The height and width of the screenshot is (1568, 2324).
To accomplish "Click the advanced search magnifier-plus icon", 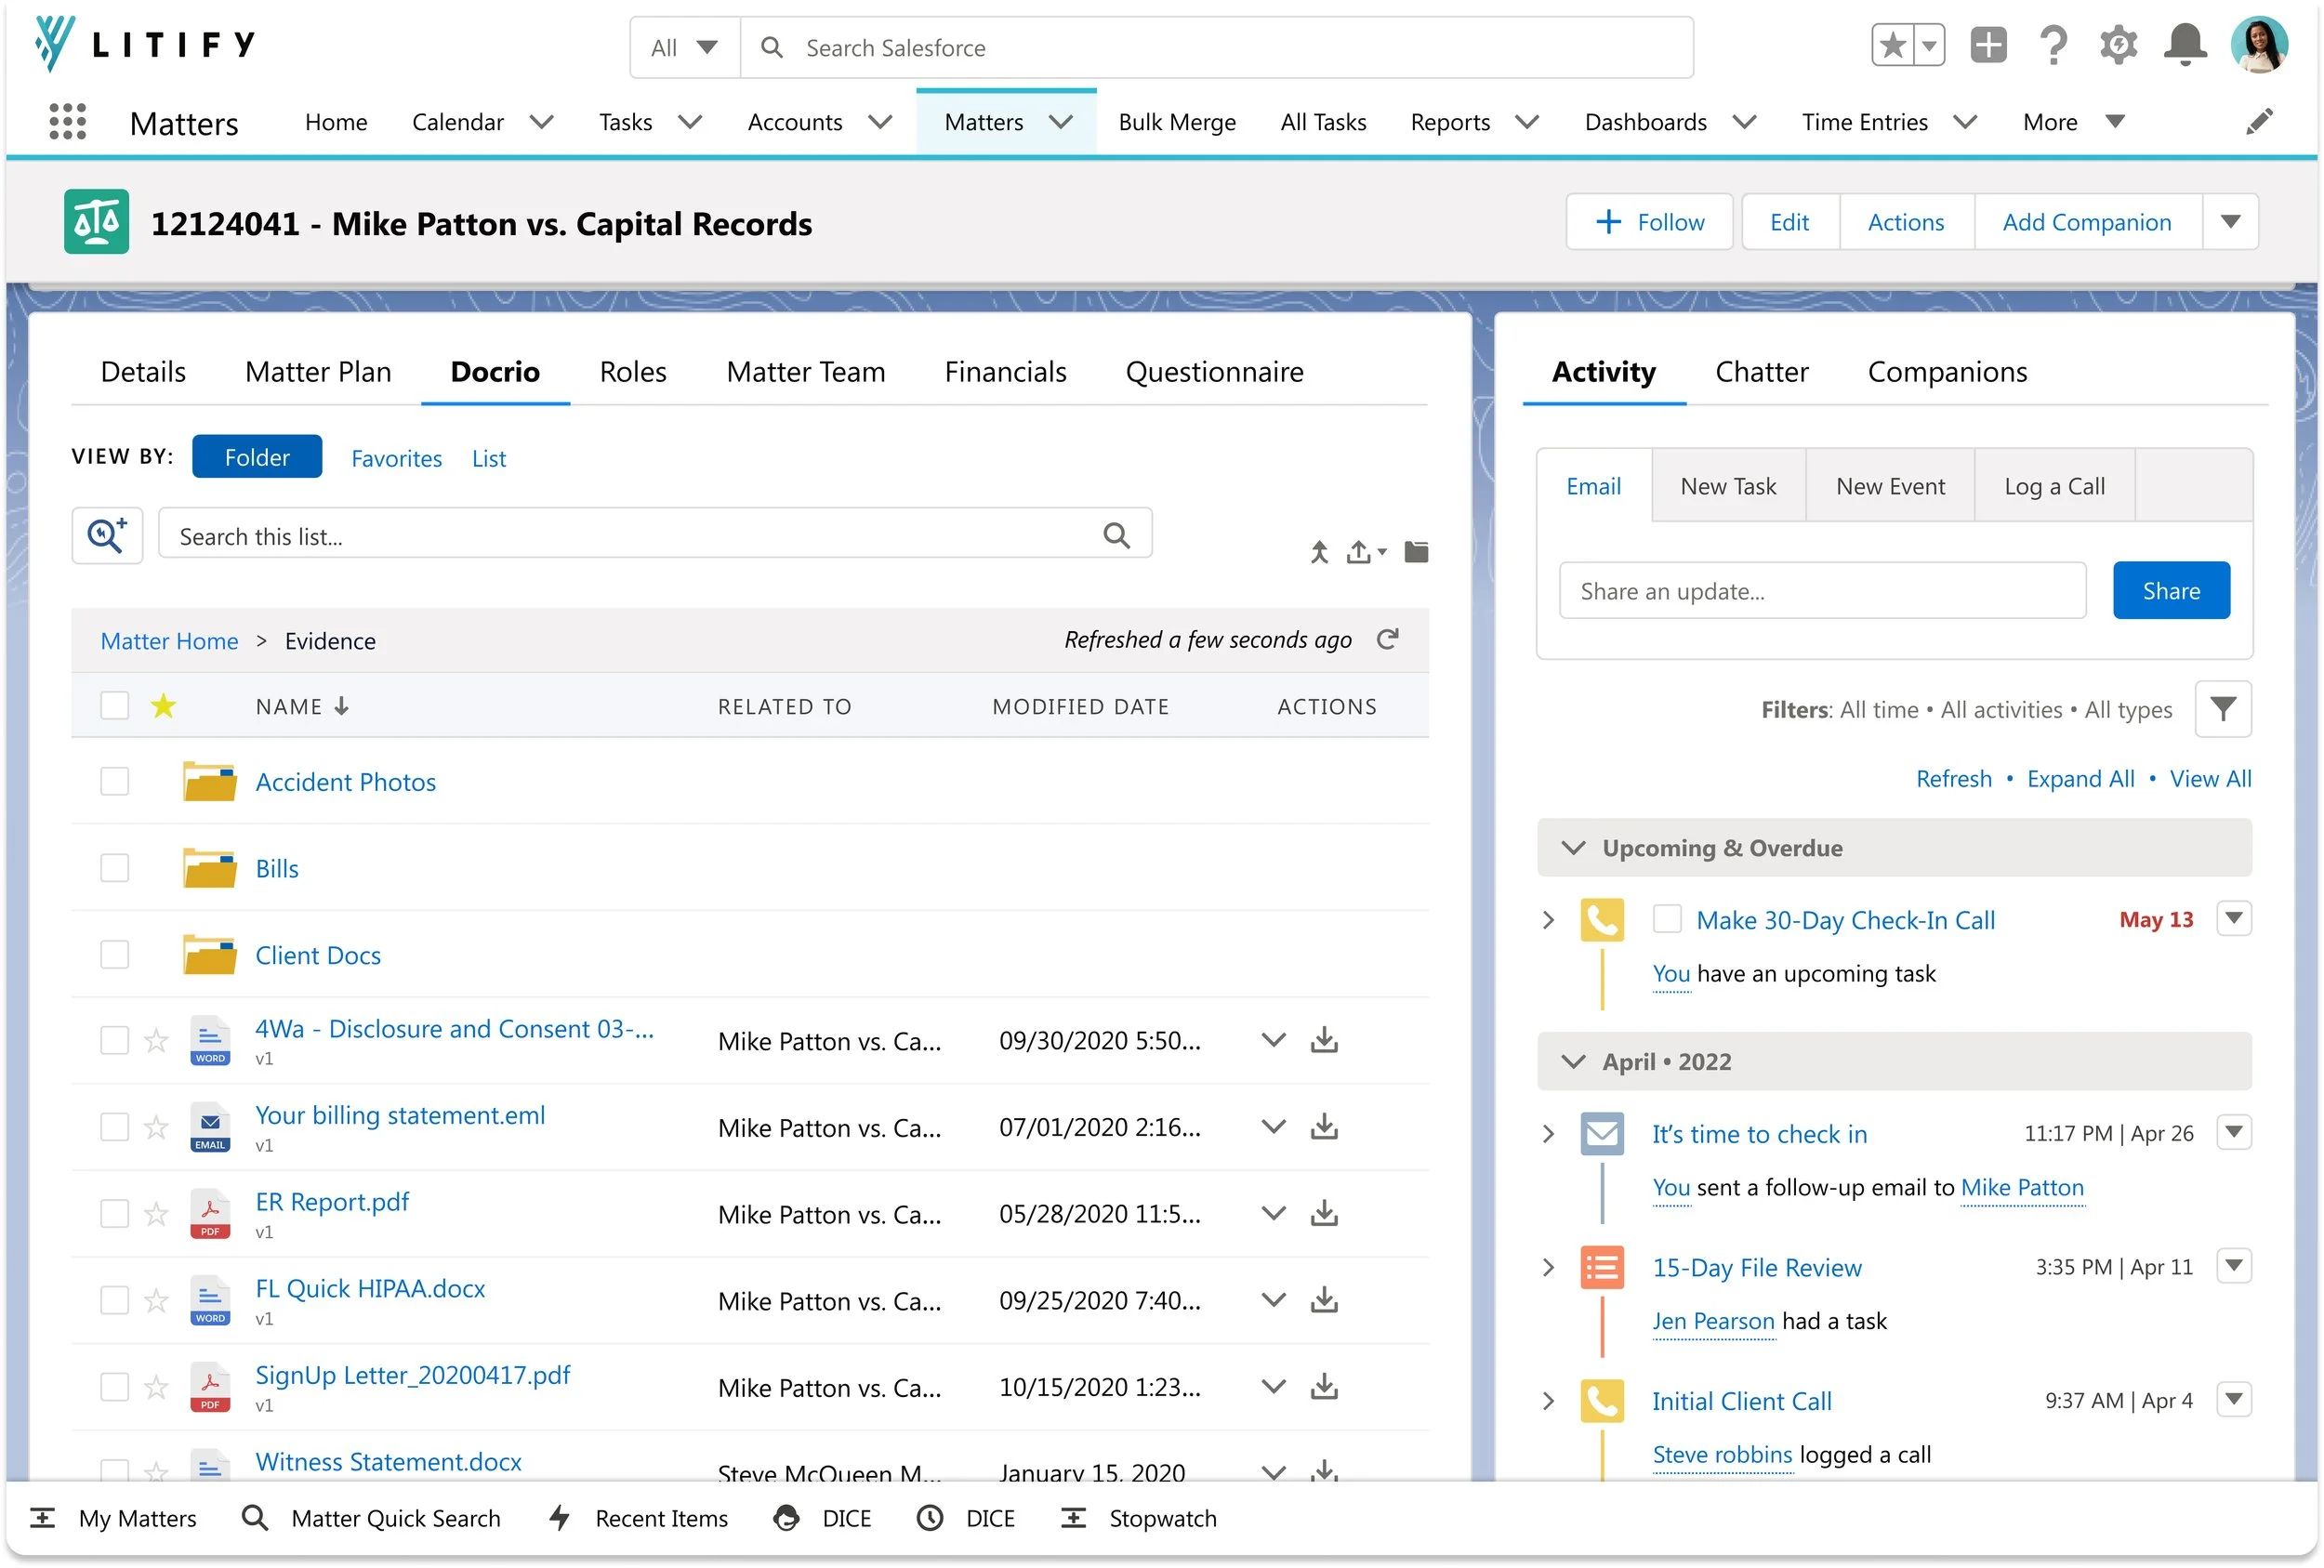I will click(x=107, y=536).
